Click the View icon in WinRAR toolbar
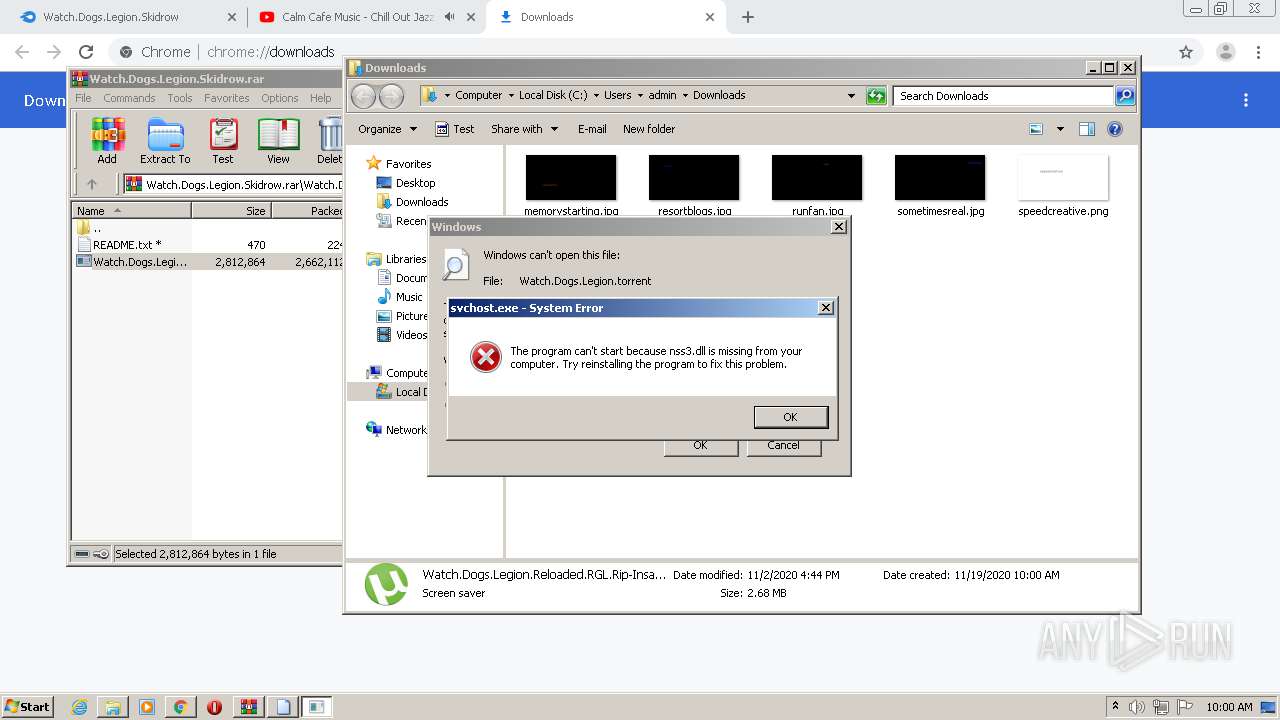The width and height of the screenshot is (1280, 720). pyautogui.click(x=278, y=140)
